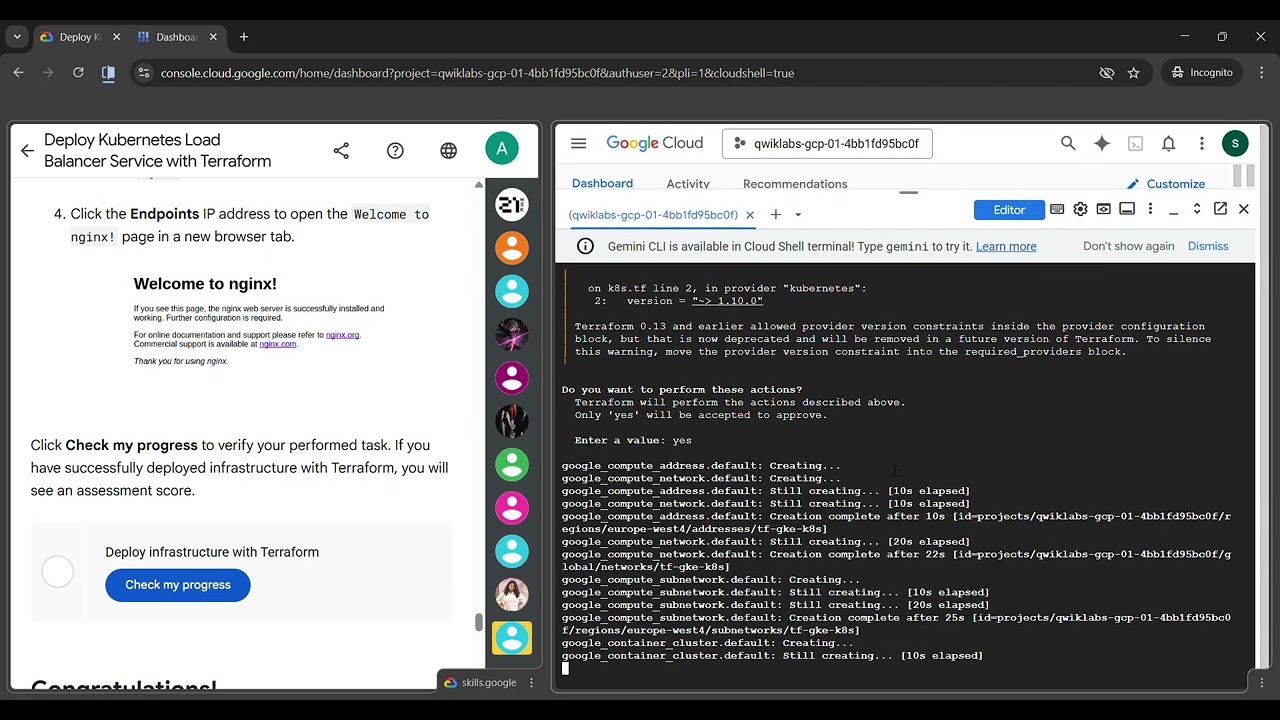Click the browser address bar URL
Screen dimensions: 1280x720
coord(477,73)
